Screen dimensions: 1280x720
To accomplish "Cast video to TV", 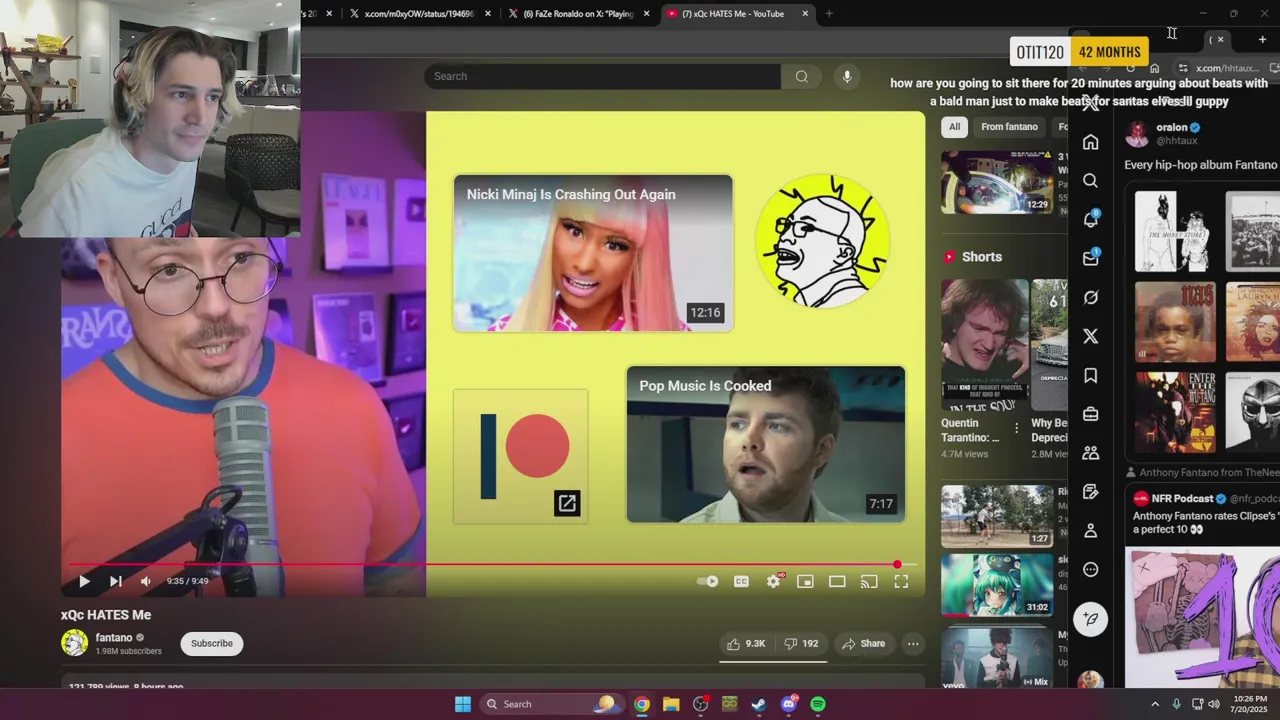I will [869, 581].
